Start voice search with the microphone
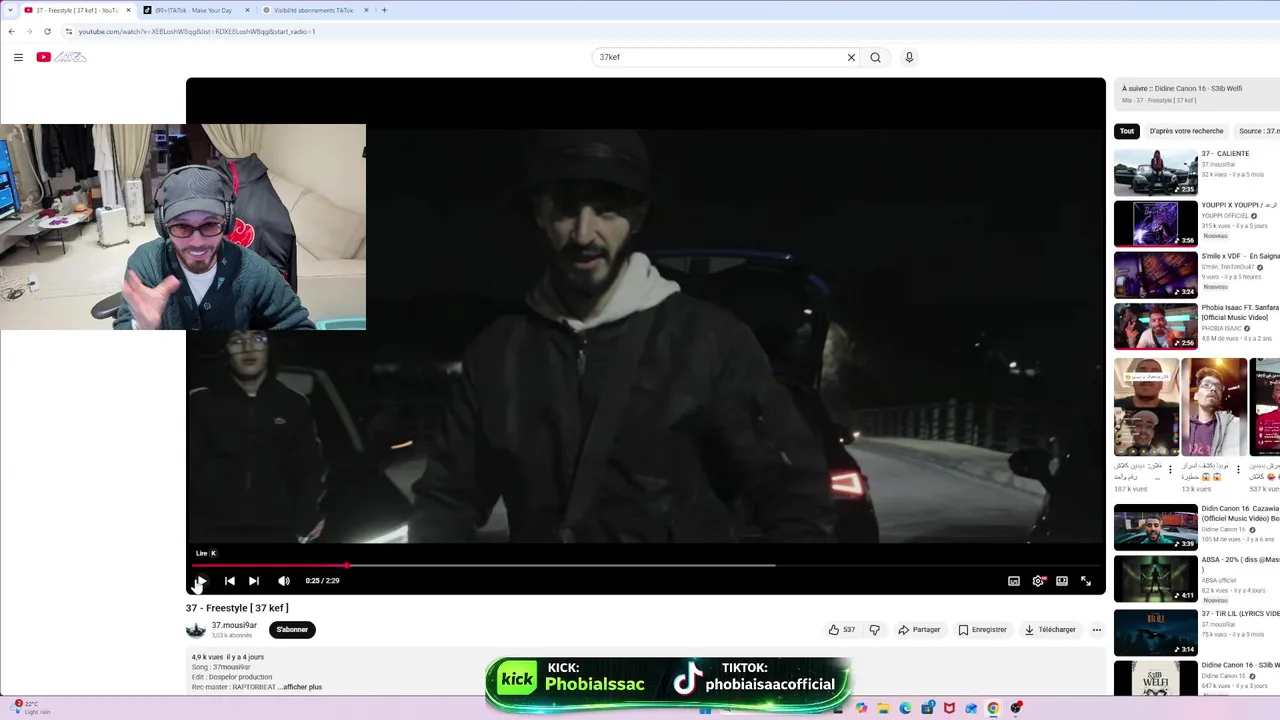This screenshot has height=720, width=1280. coord(909,57)
